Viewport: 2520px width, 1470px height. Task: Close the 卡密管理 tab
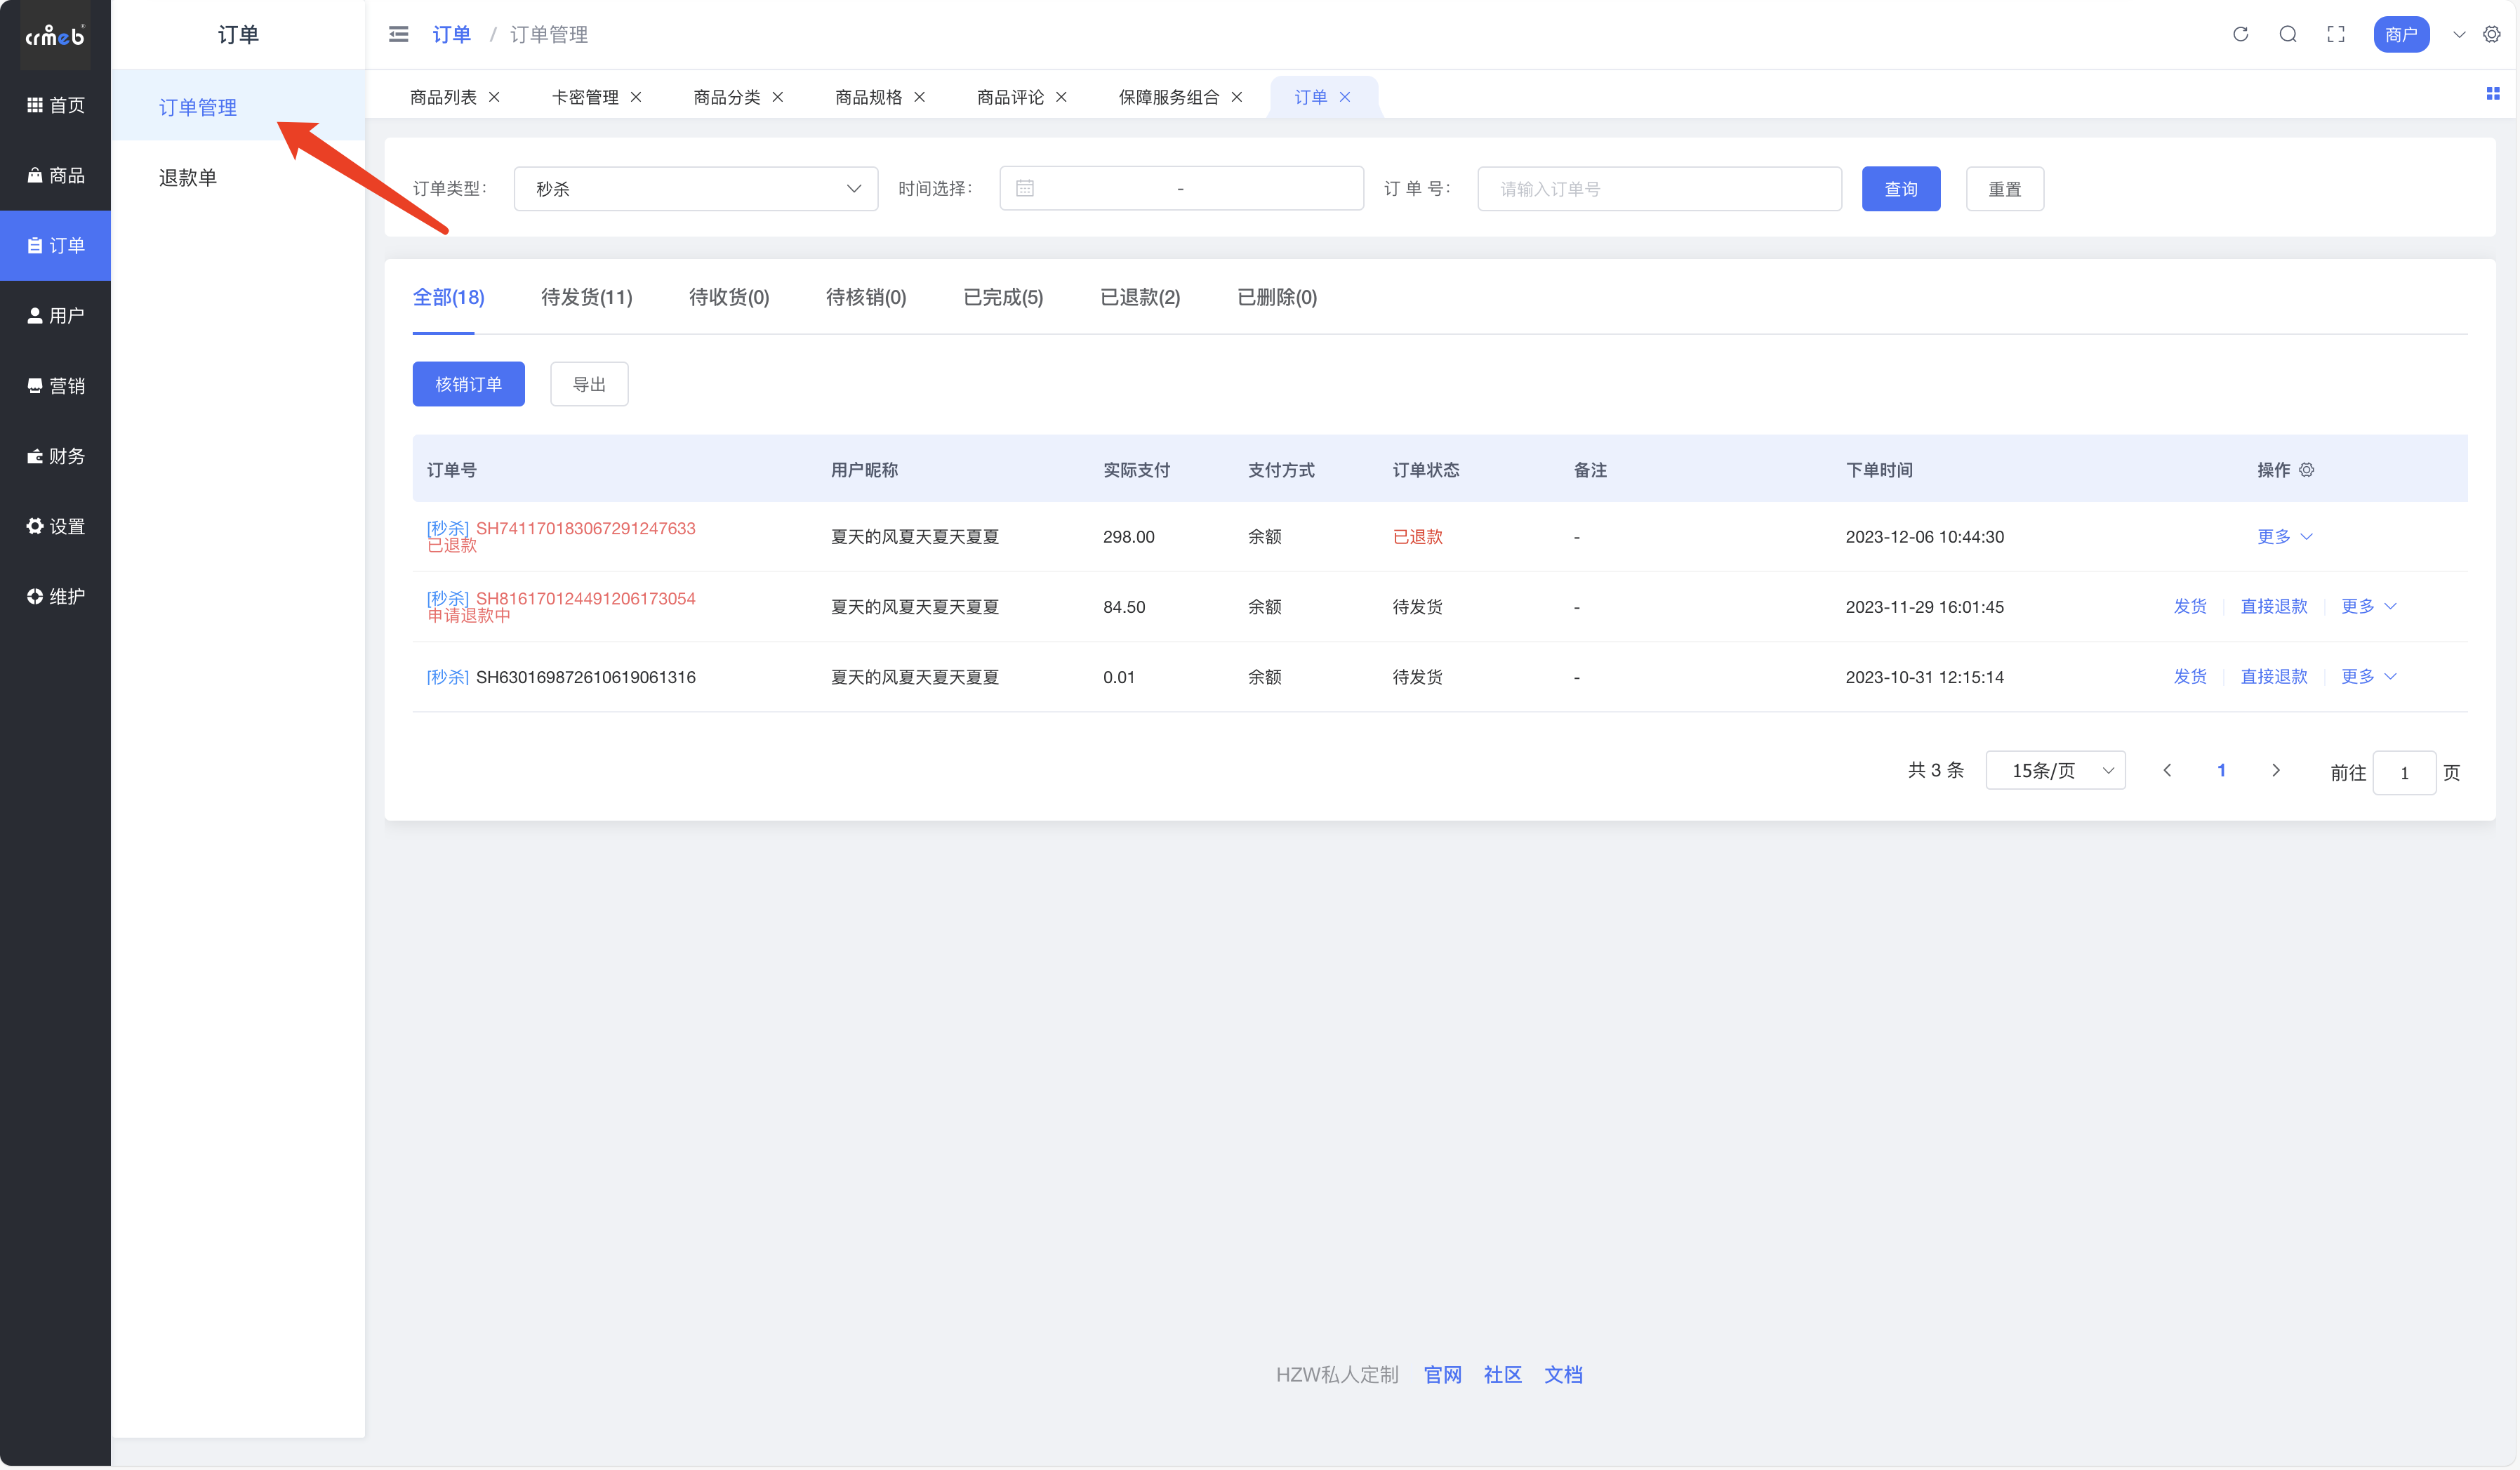[636, 97]
